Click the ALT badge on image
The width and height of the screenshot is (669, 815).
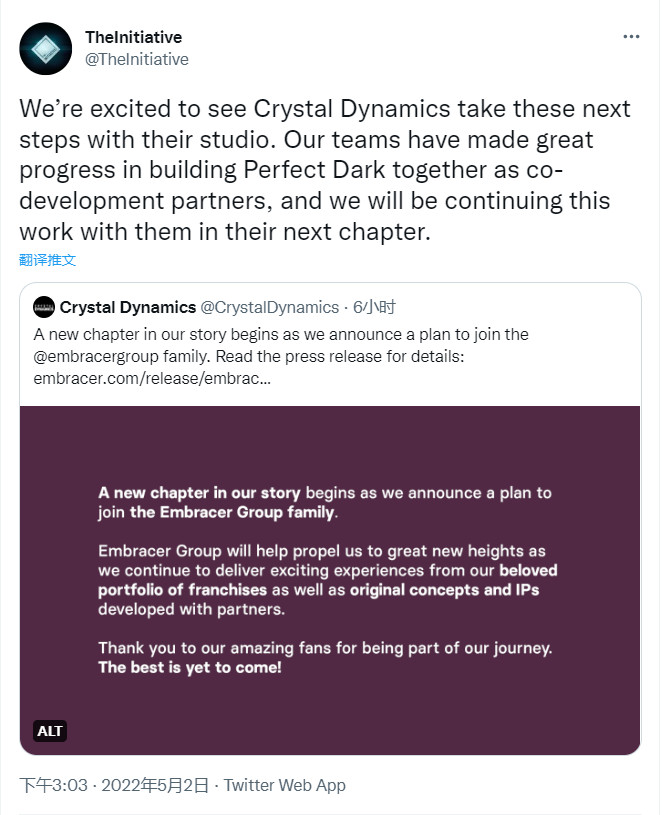[50, 731]
